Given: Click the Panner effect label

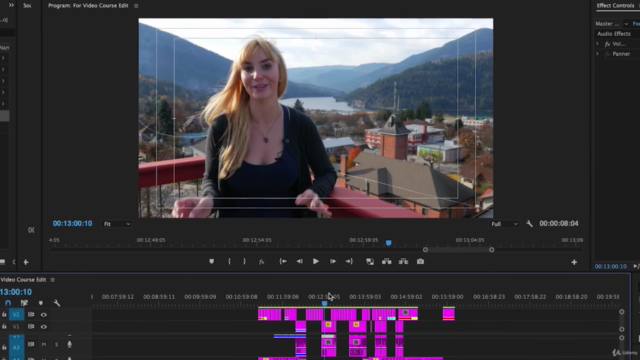Looking at the screenshot, I should pos(621,54).
